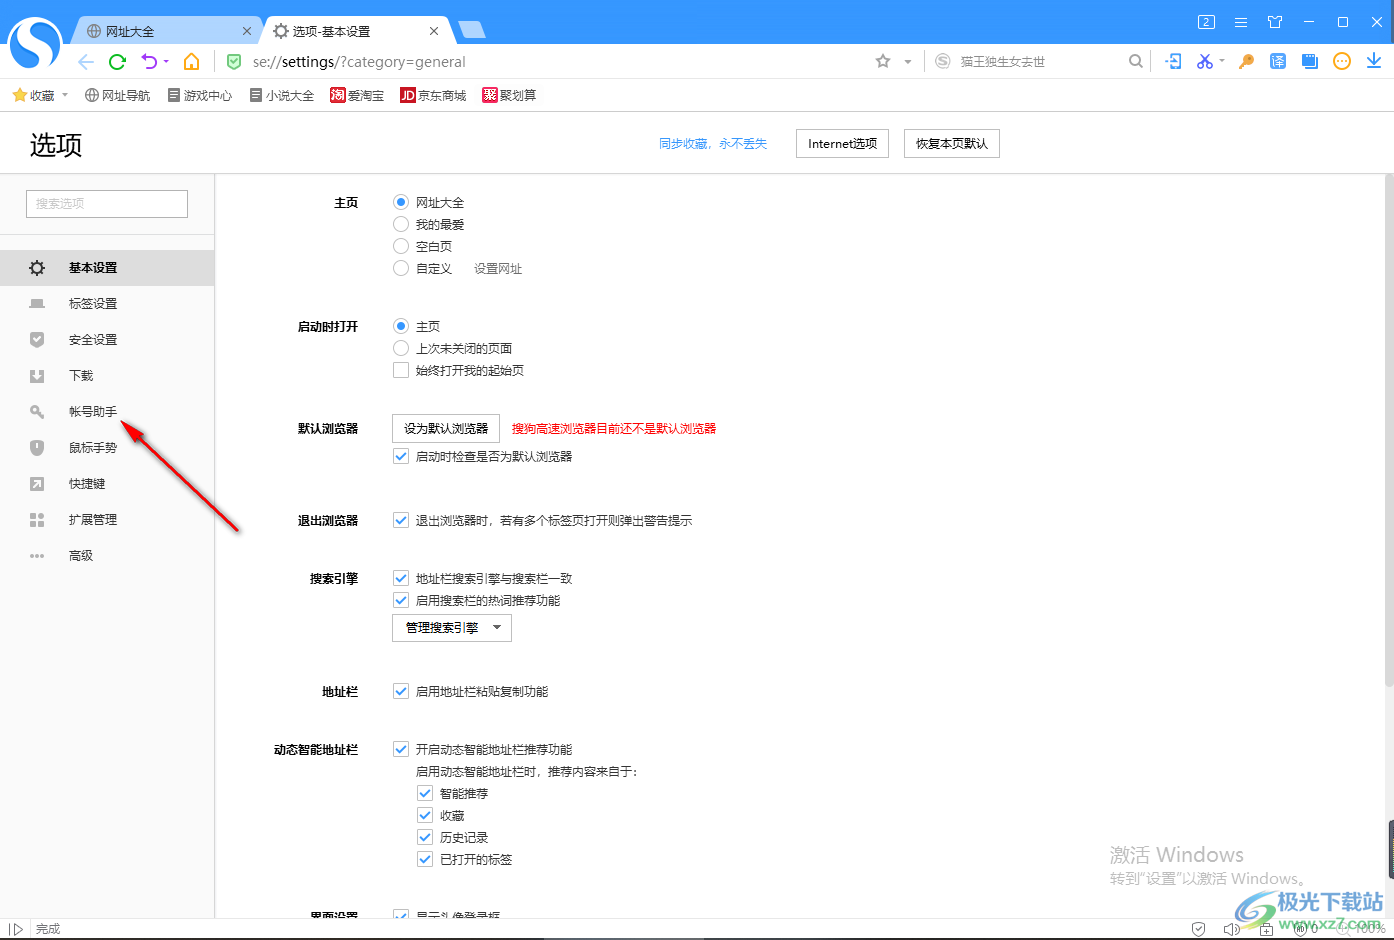Select 主页 startup radio option
The width and height of the screenshot is (1394, 940).
(401, 326)
